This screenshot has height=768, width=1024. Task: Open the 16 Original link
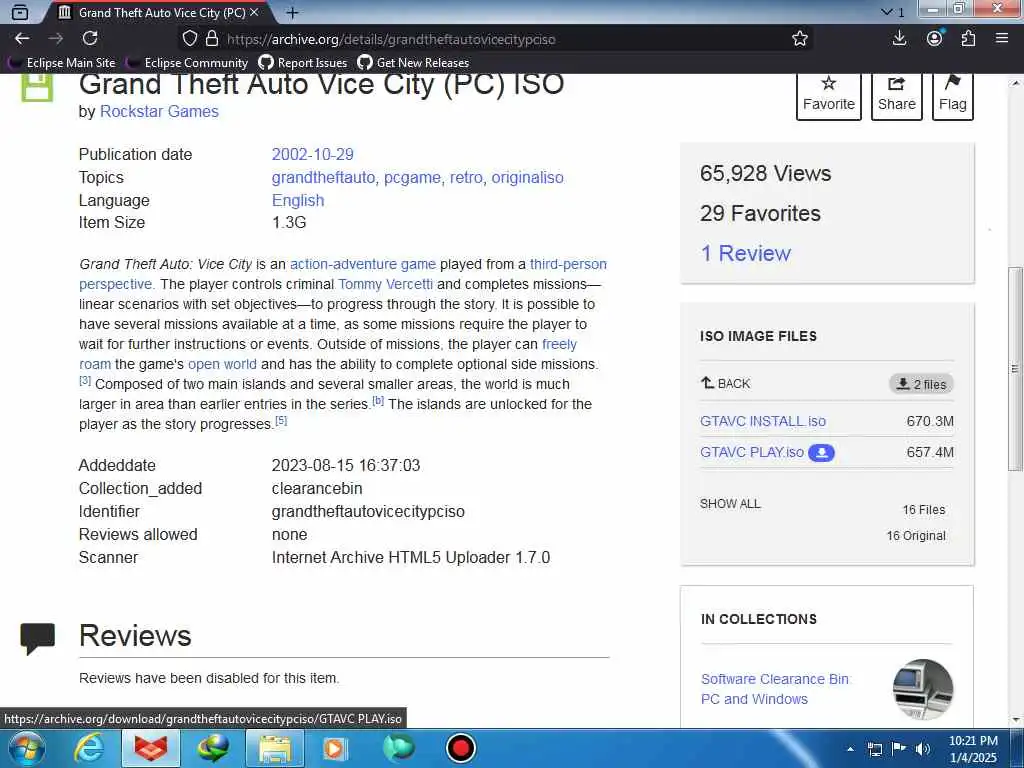tap(916, 536)
